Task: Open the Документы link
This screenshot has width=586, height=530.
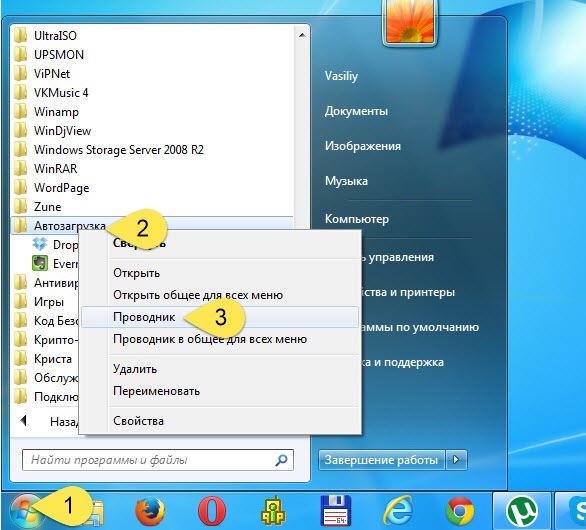Action: pyautogui.click(x=356, y=111)
